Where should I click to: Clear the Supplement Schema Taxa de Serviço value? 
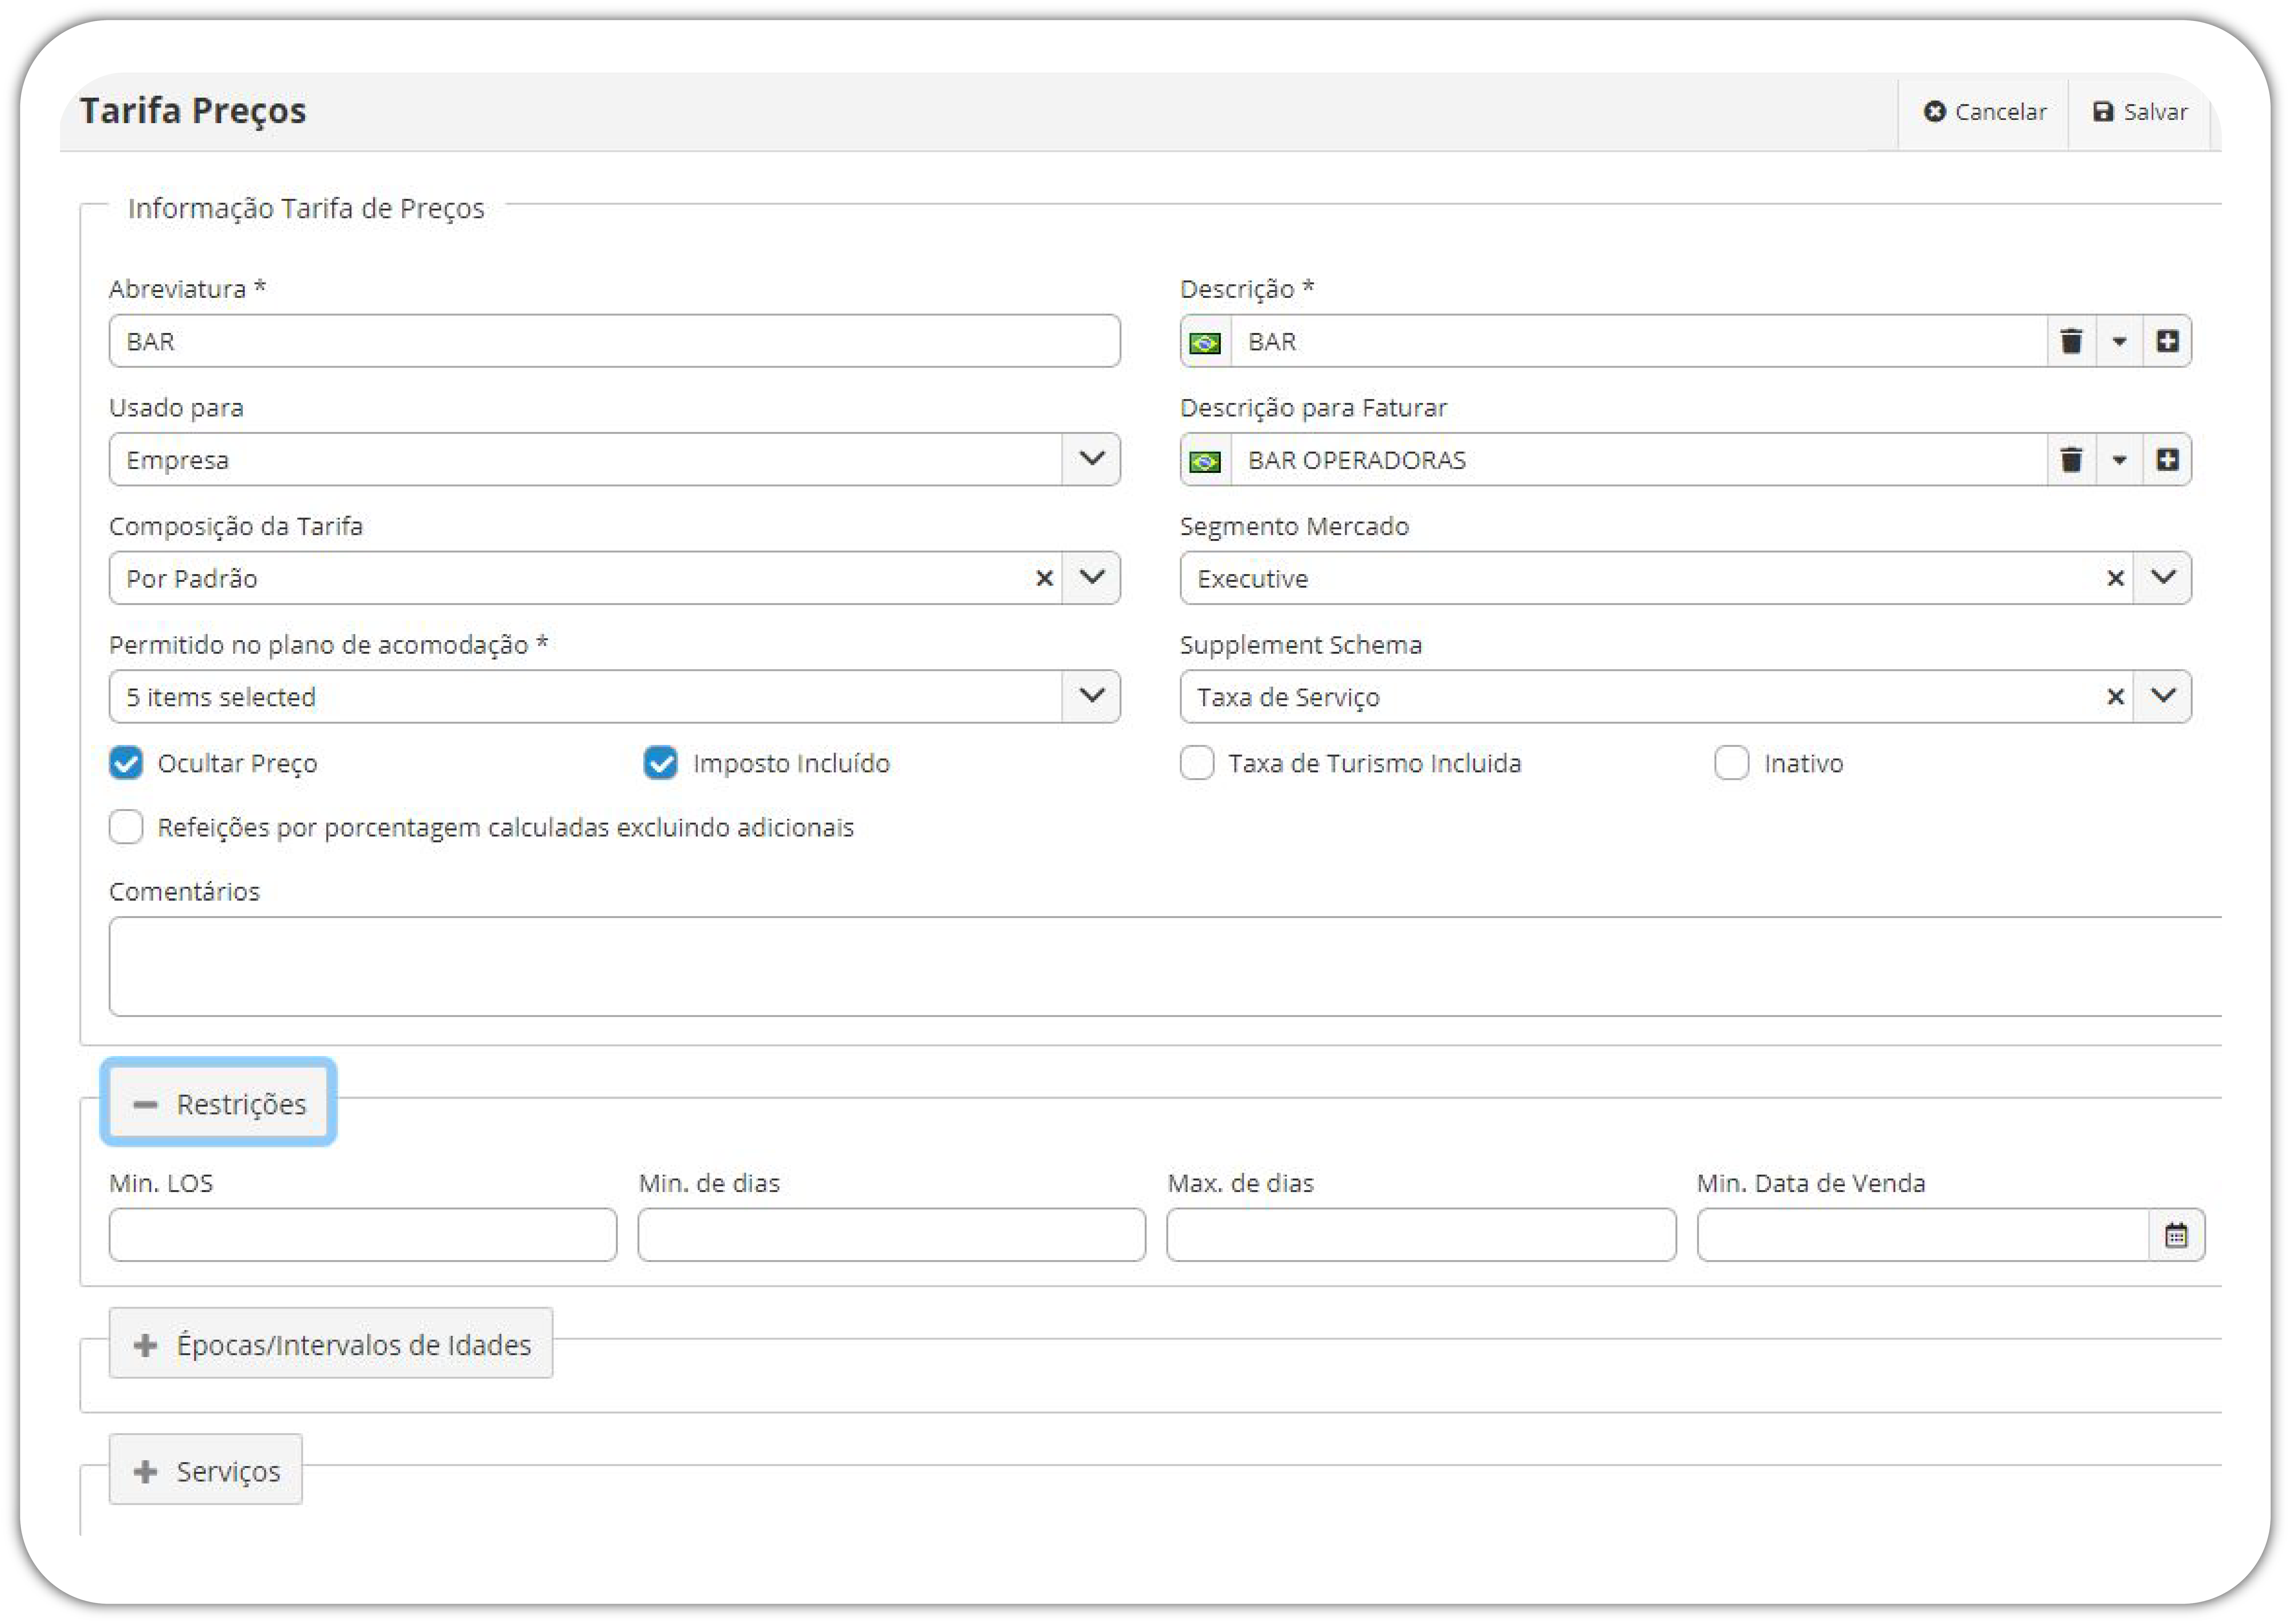pos(2115,697)
